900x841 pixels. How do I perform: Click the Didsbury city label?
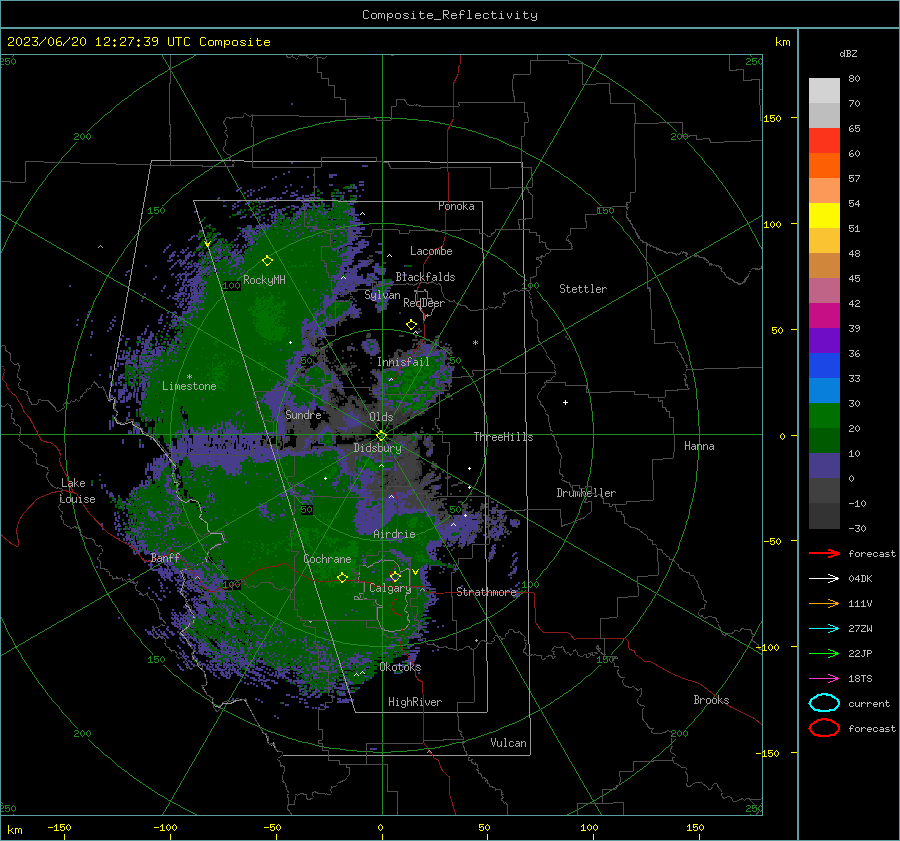(x=377, y=448)
